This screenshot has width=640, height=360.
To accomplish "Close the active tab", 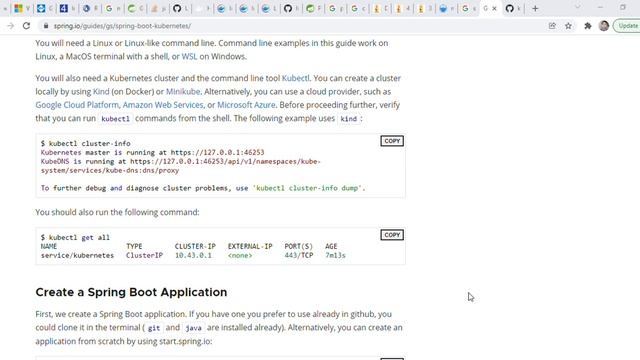I will click(494, 8).
